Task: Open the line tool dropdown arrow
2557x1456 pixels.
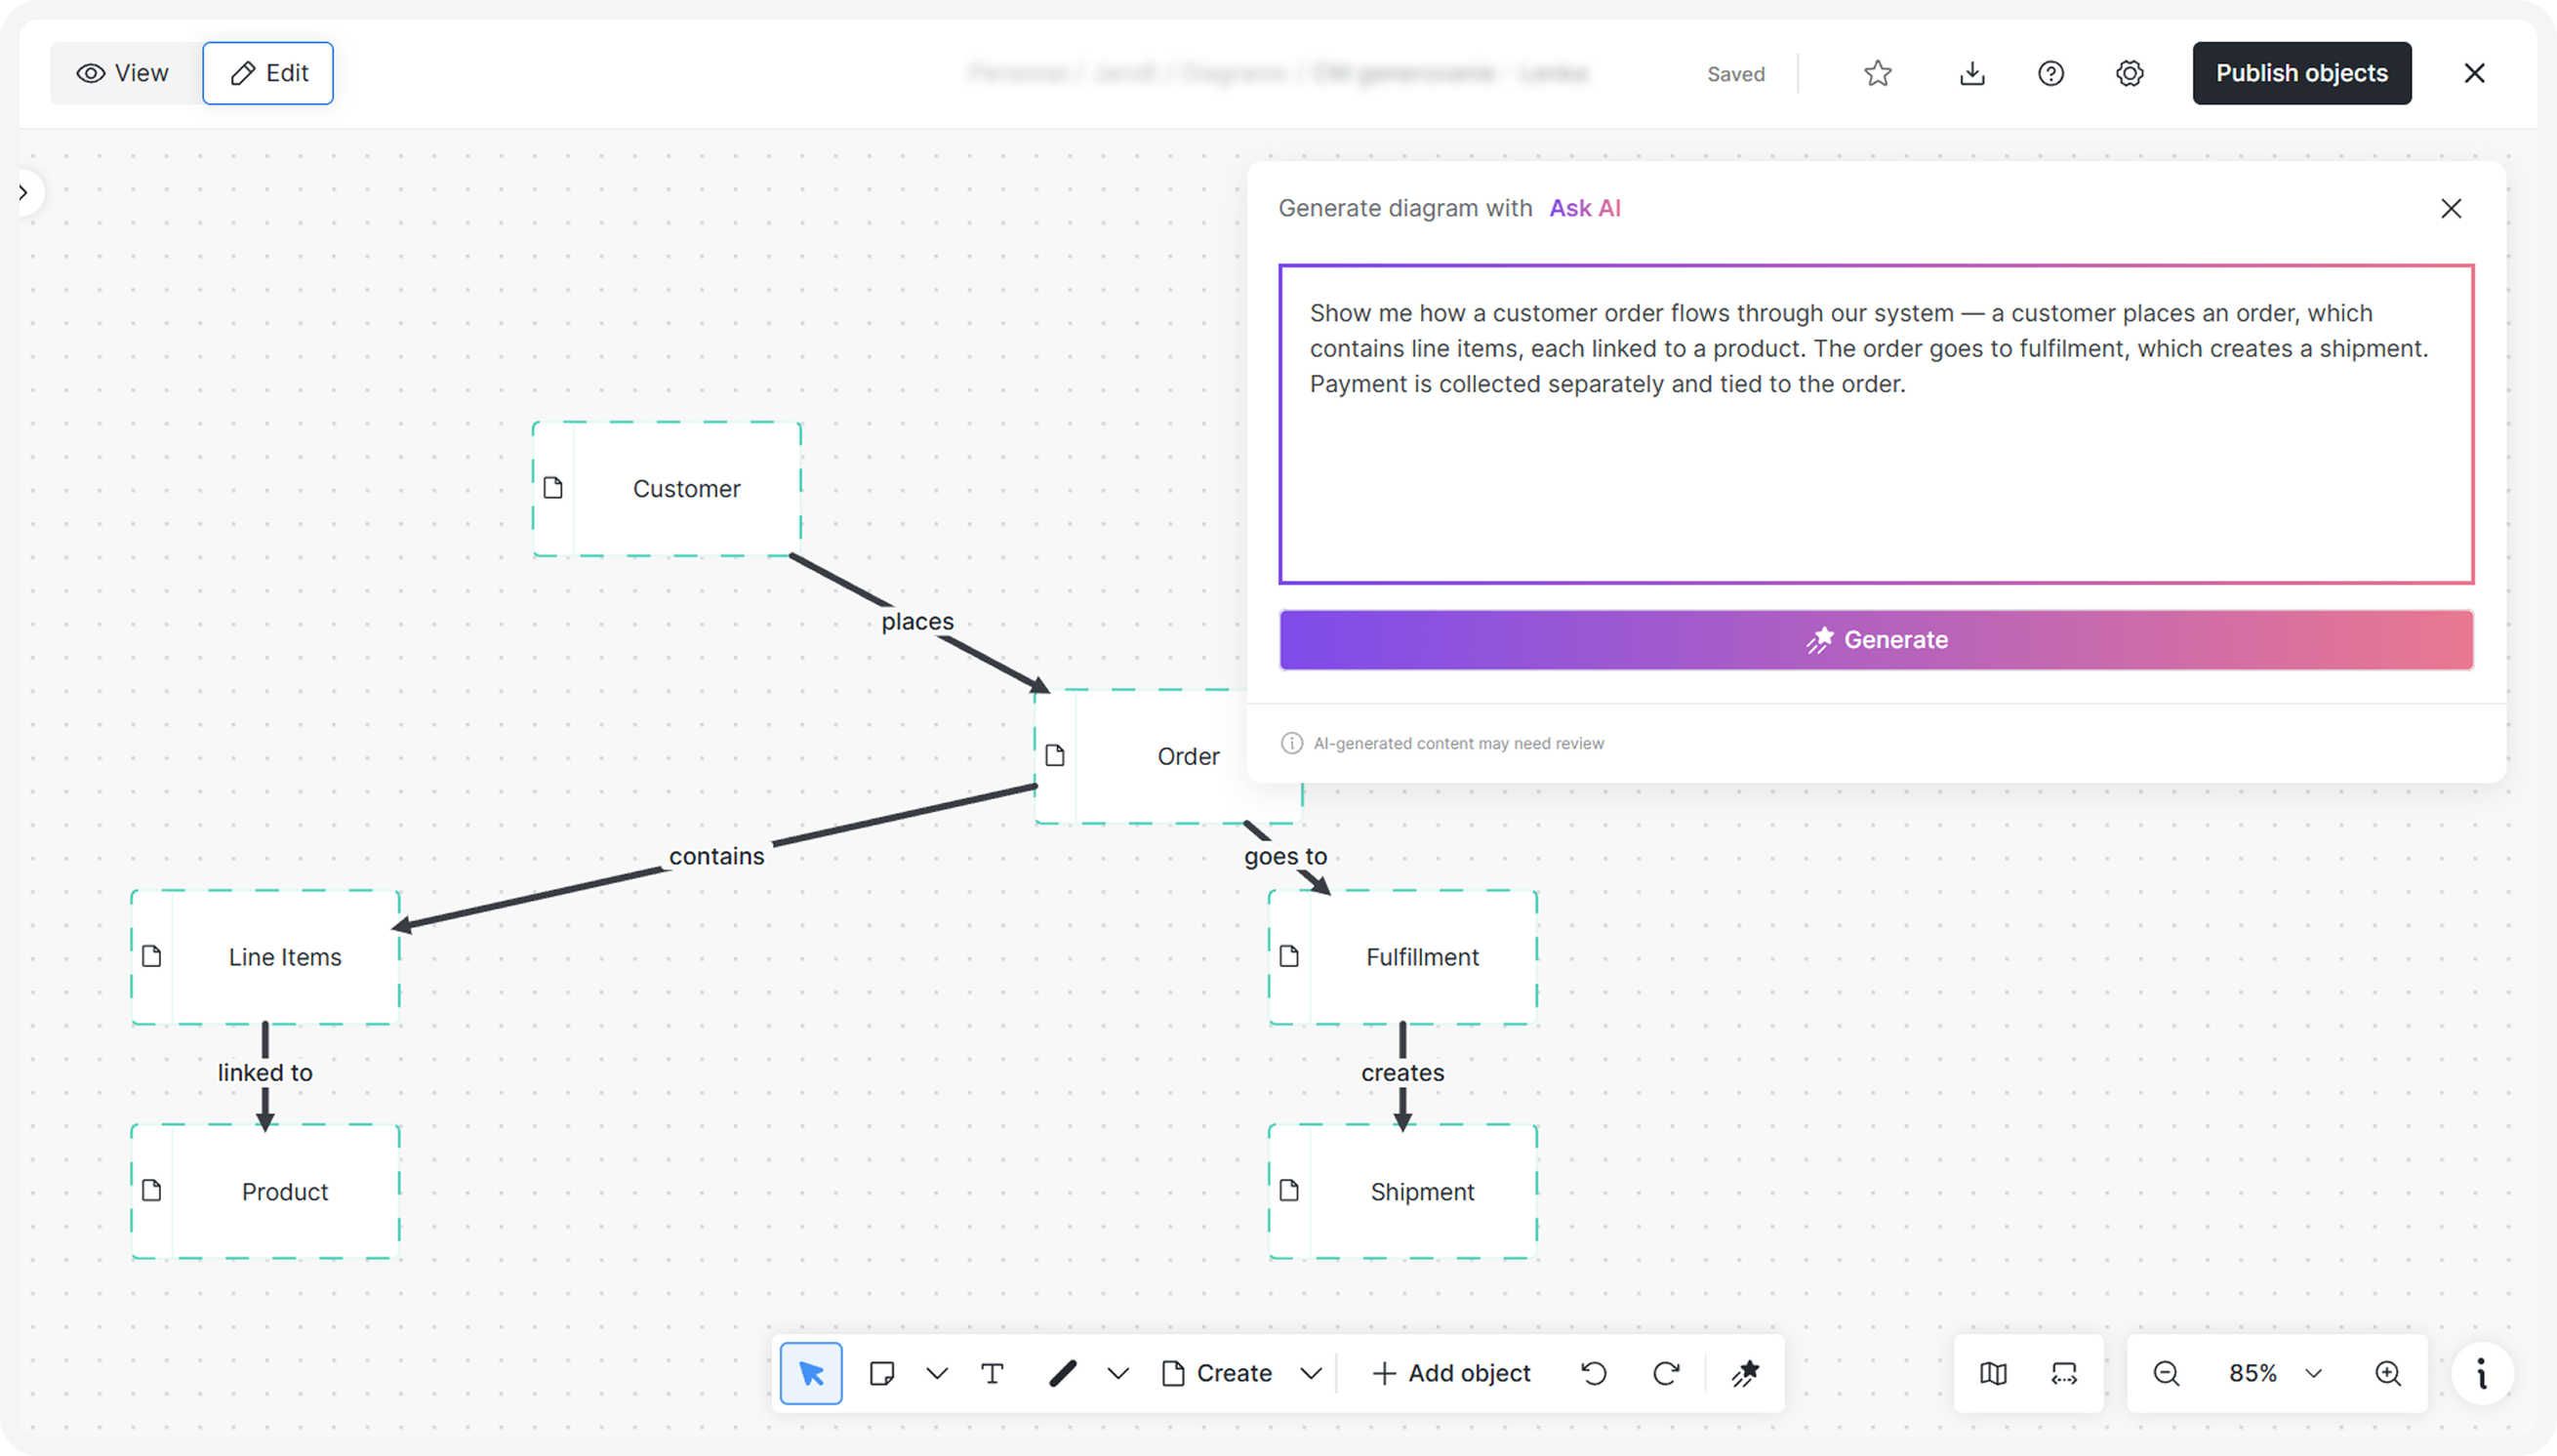Action: [x=1118, y=1373]
